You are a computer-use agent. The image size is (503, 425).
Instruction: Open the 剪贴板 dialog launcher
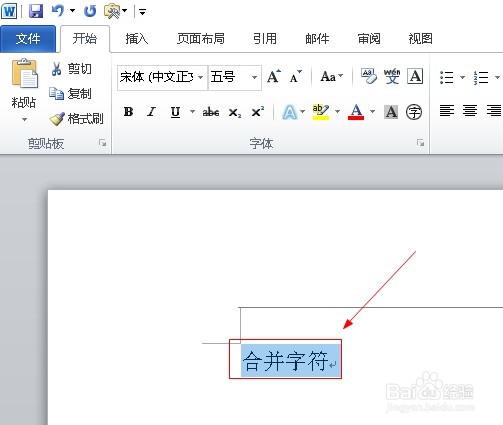(103, 143)
